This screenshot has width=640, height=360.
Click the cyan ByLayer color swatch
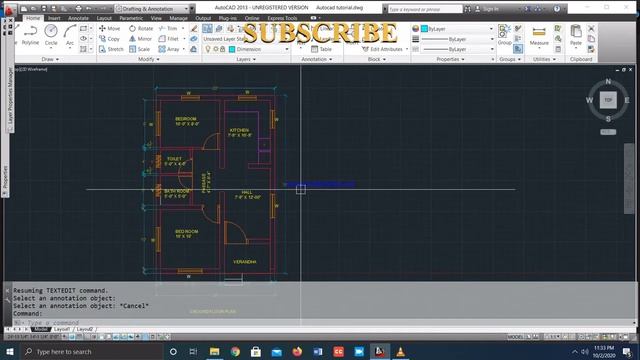pos(424,29)
